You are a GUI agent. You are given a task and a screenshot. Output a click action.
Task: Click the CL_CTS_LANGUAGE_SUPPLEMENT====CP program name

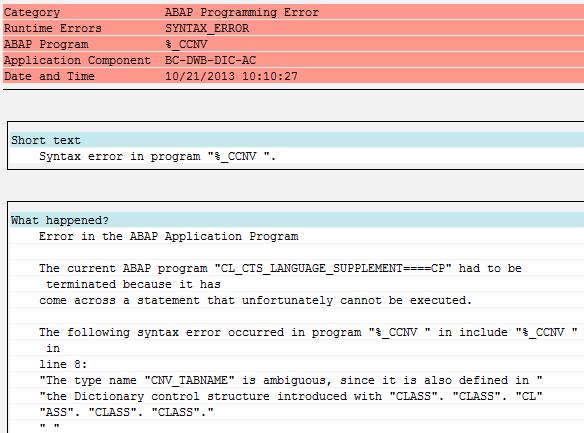[x=333, y=268]
